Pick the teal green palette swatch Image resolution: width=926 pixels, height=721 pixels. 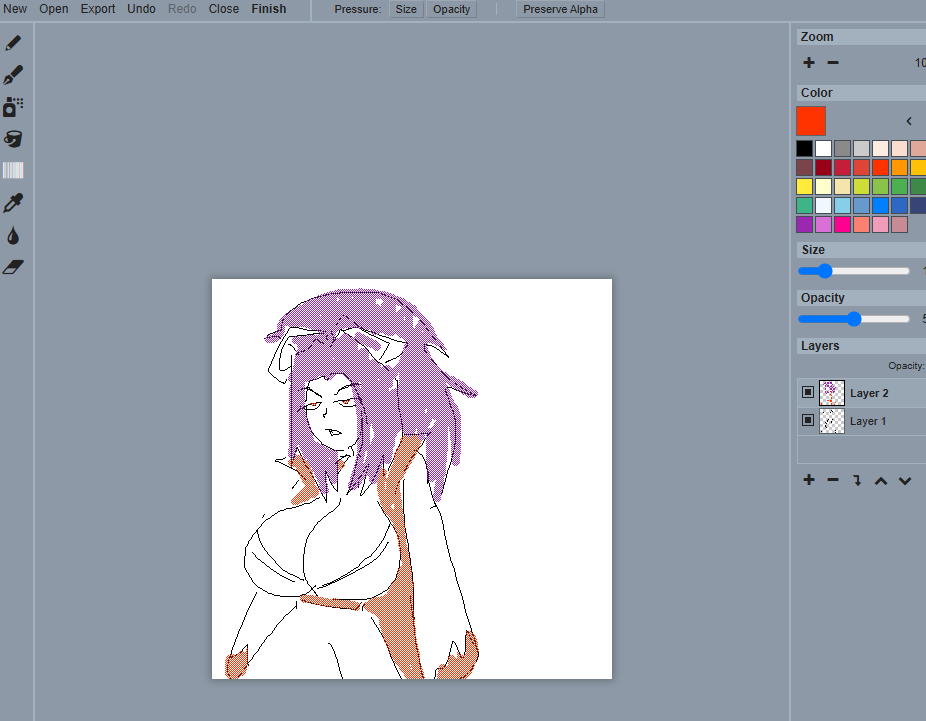click(x=804, y=205)
